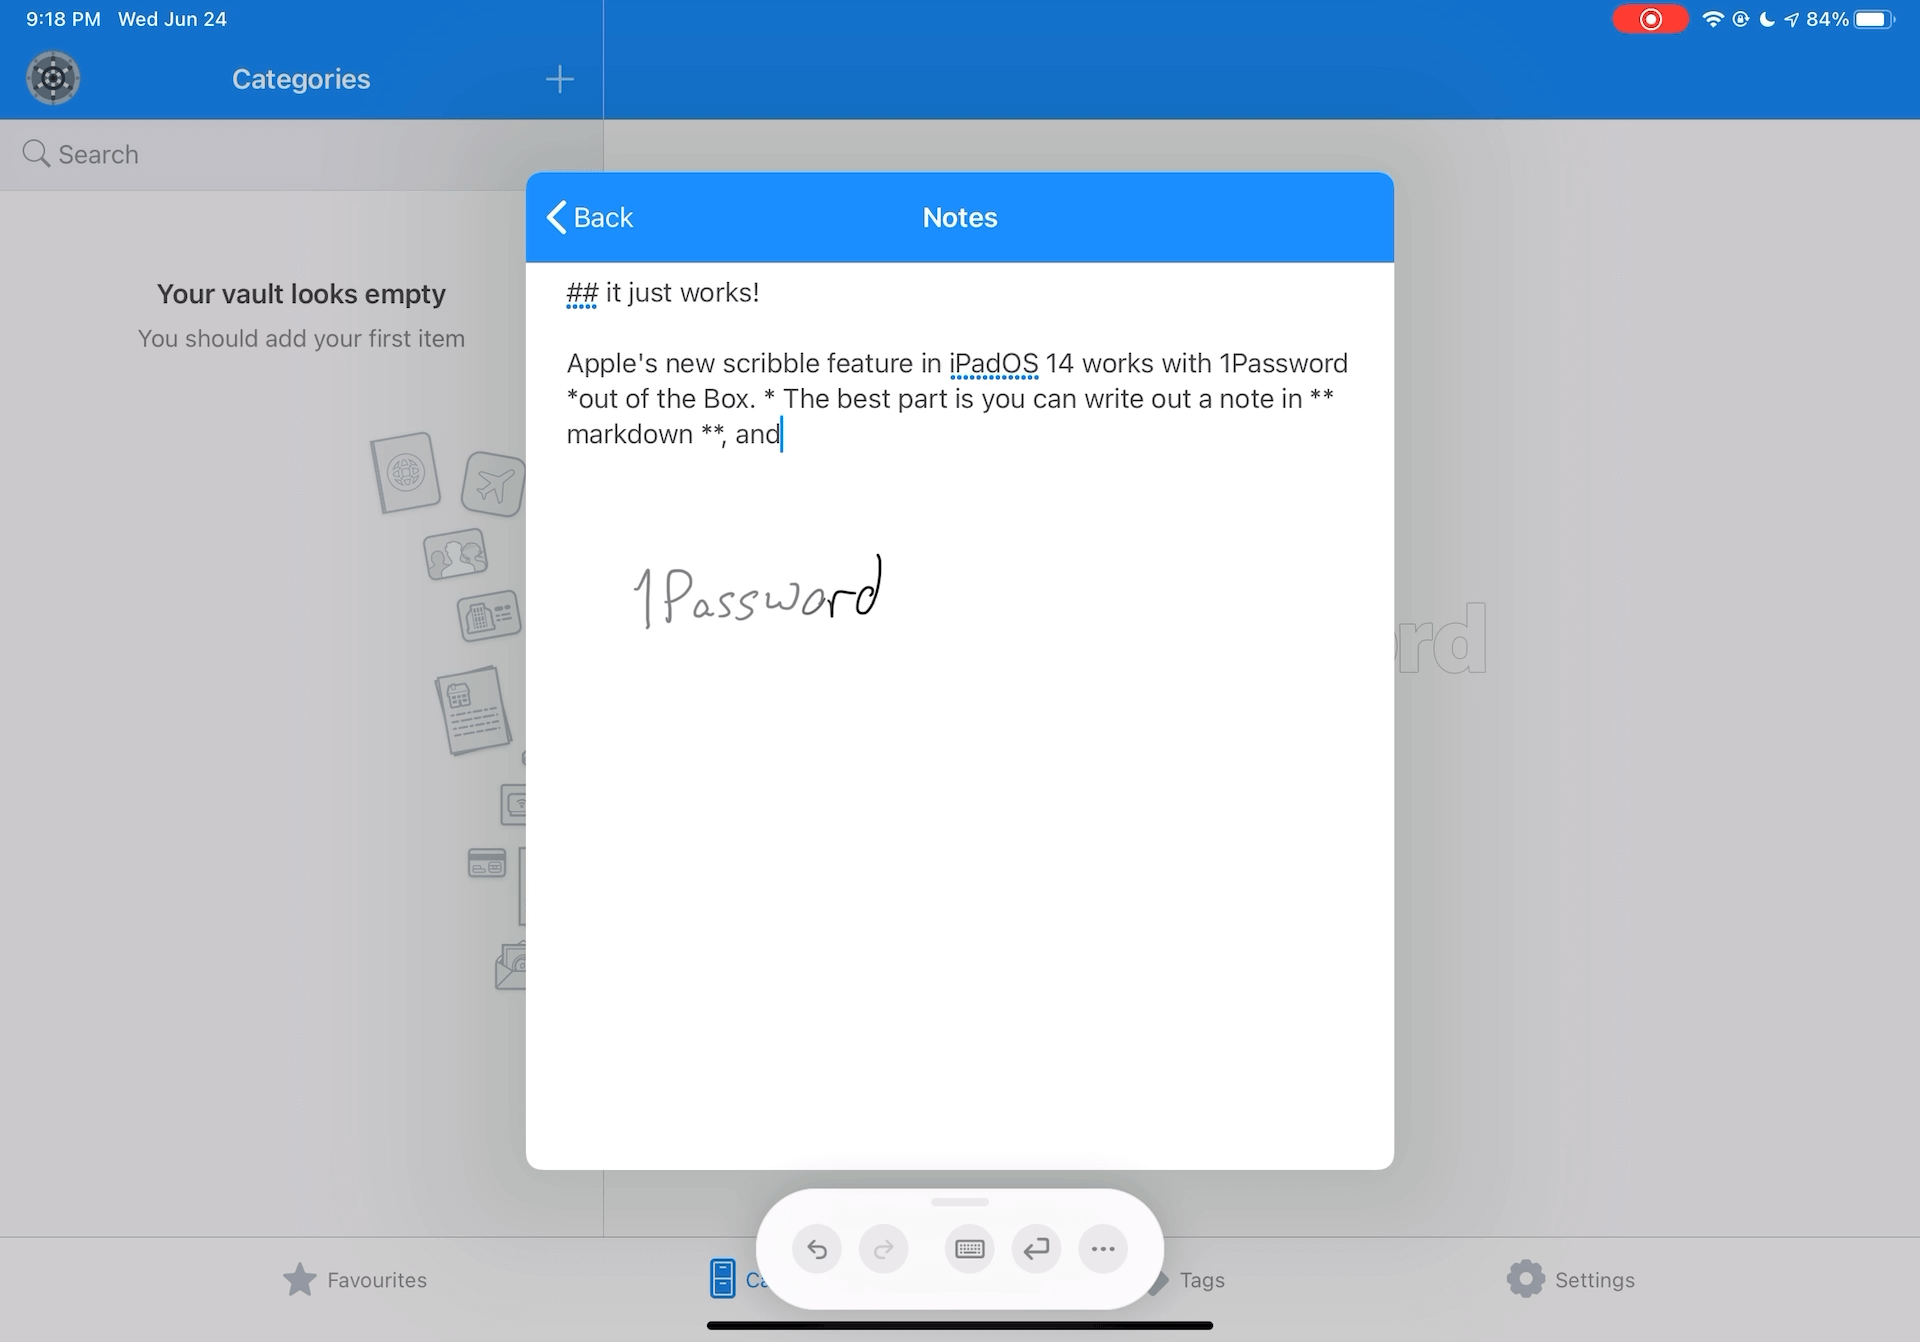Click the underlined iPadOS word
The width and height of the screenshot is (1920, 1342).
tap(993, 364)
